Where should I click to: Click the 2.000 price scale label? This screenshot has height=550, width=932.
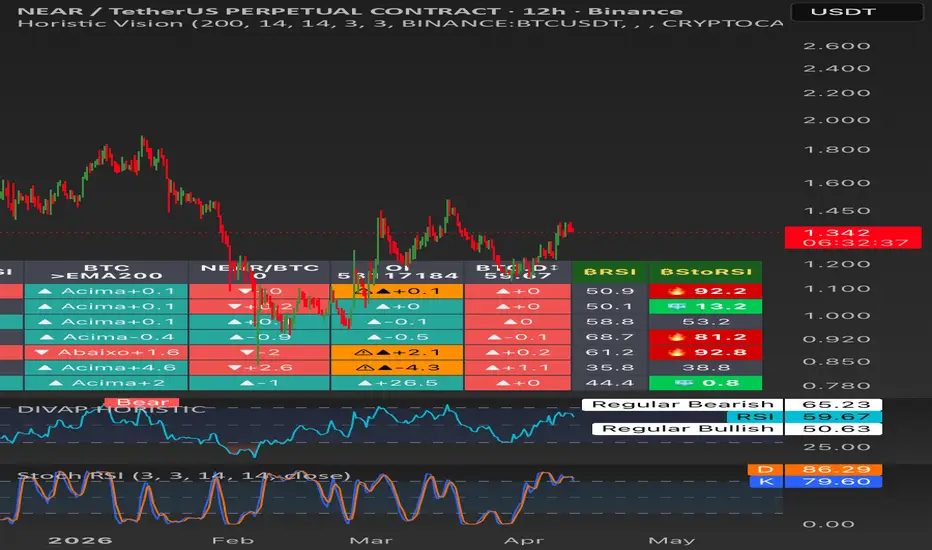point(837,120)
